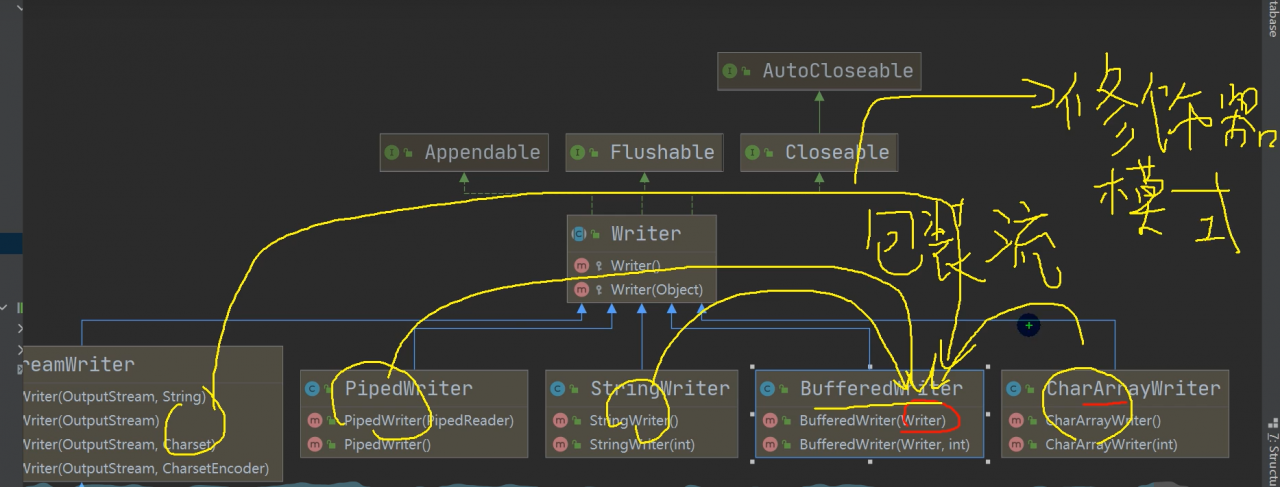
Task: Click the BufferedWriter class icon
Action: click(x=767, y=388)
